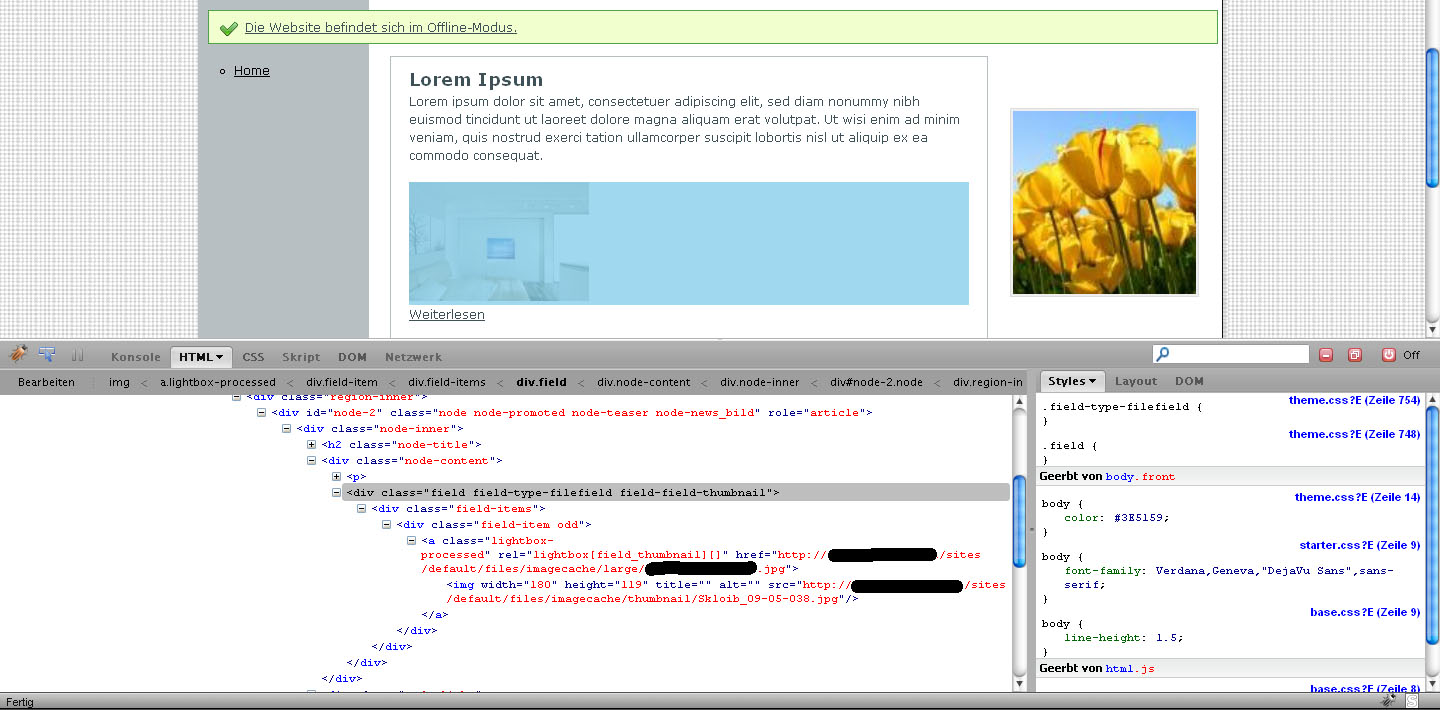Activate the element inspector icon
The width and height of the screenshot is (1440, 710).
[47, 355]
